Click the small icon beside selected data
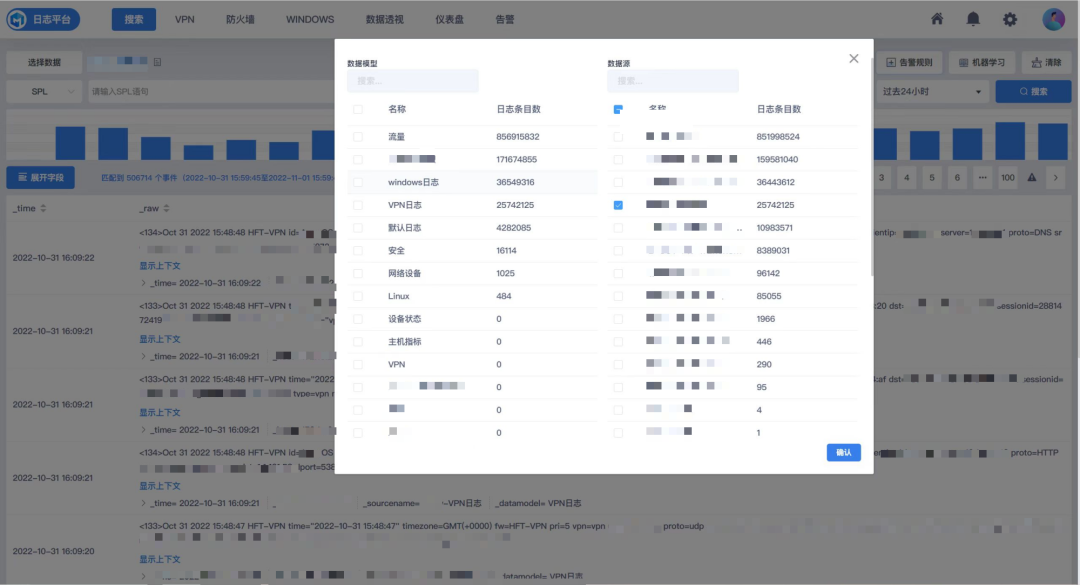 coord(157,62)
